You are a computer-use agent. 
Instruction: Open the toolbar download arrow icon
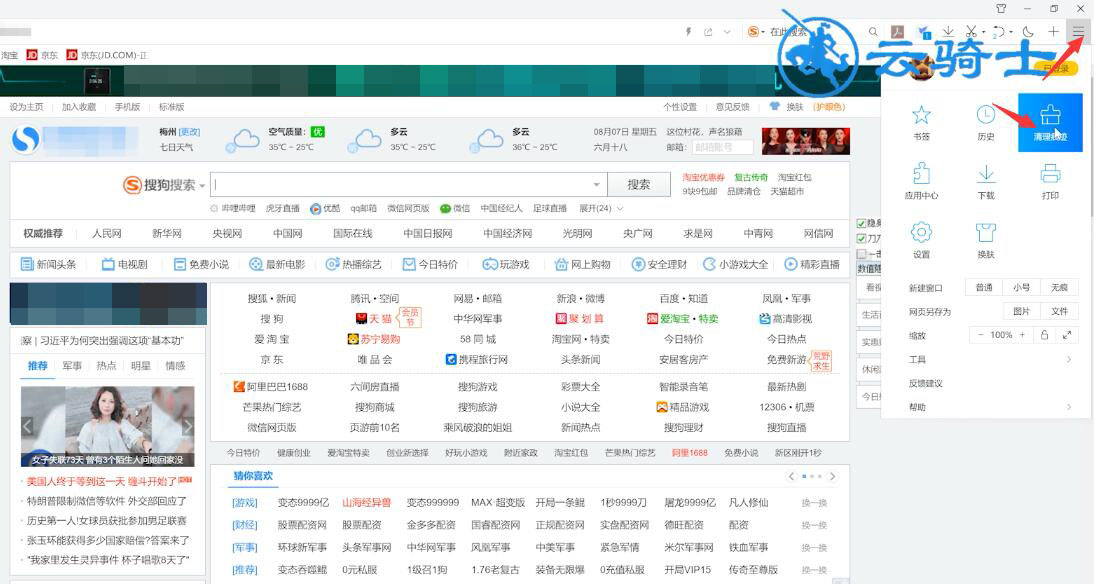(947, 31)
